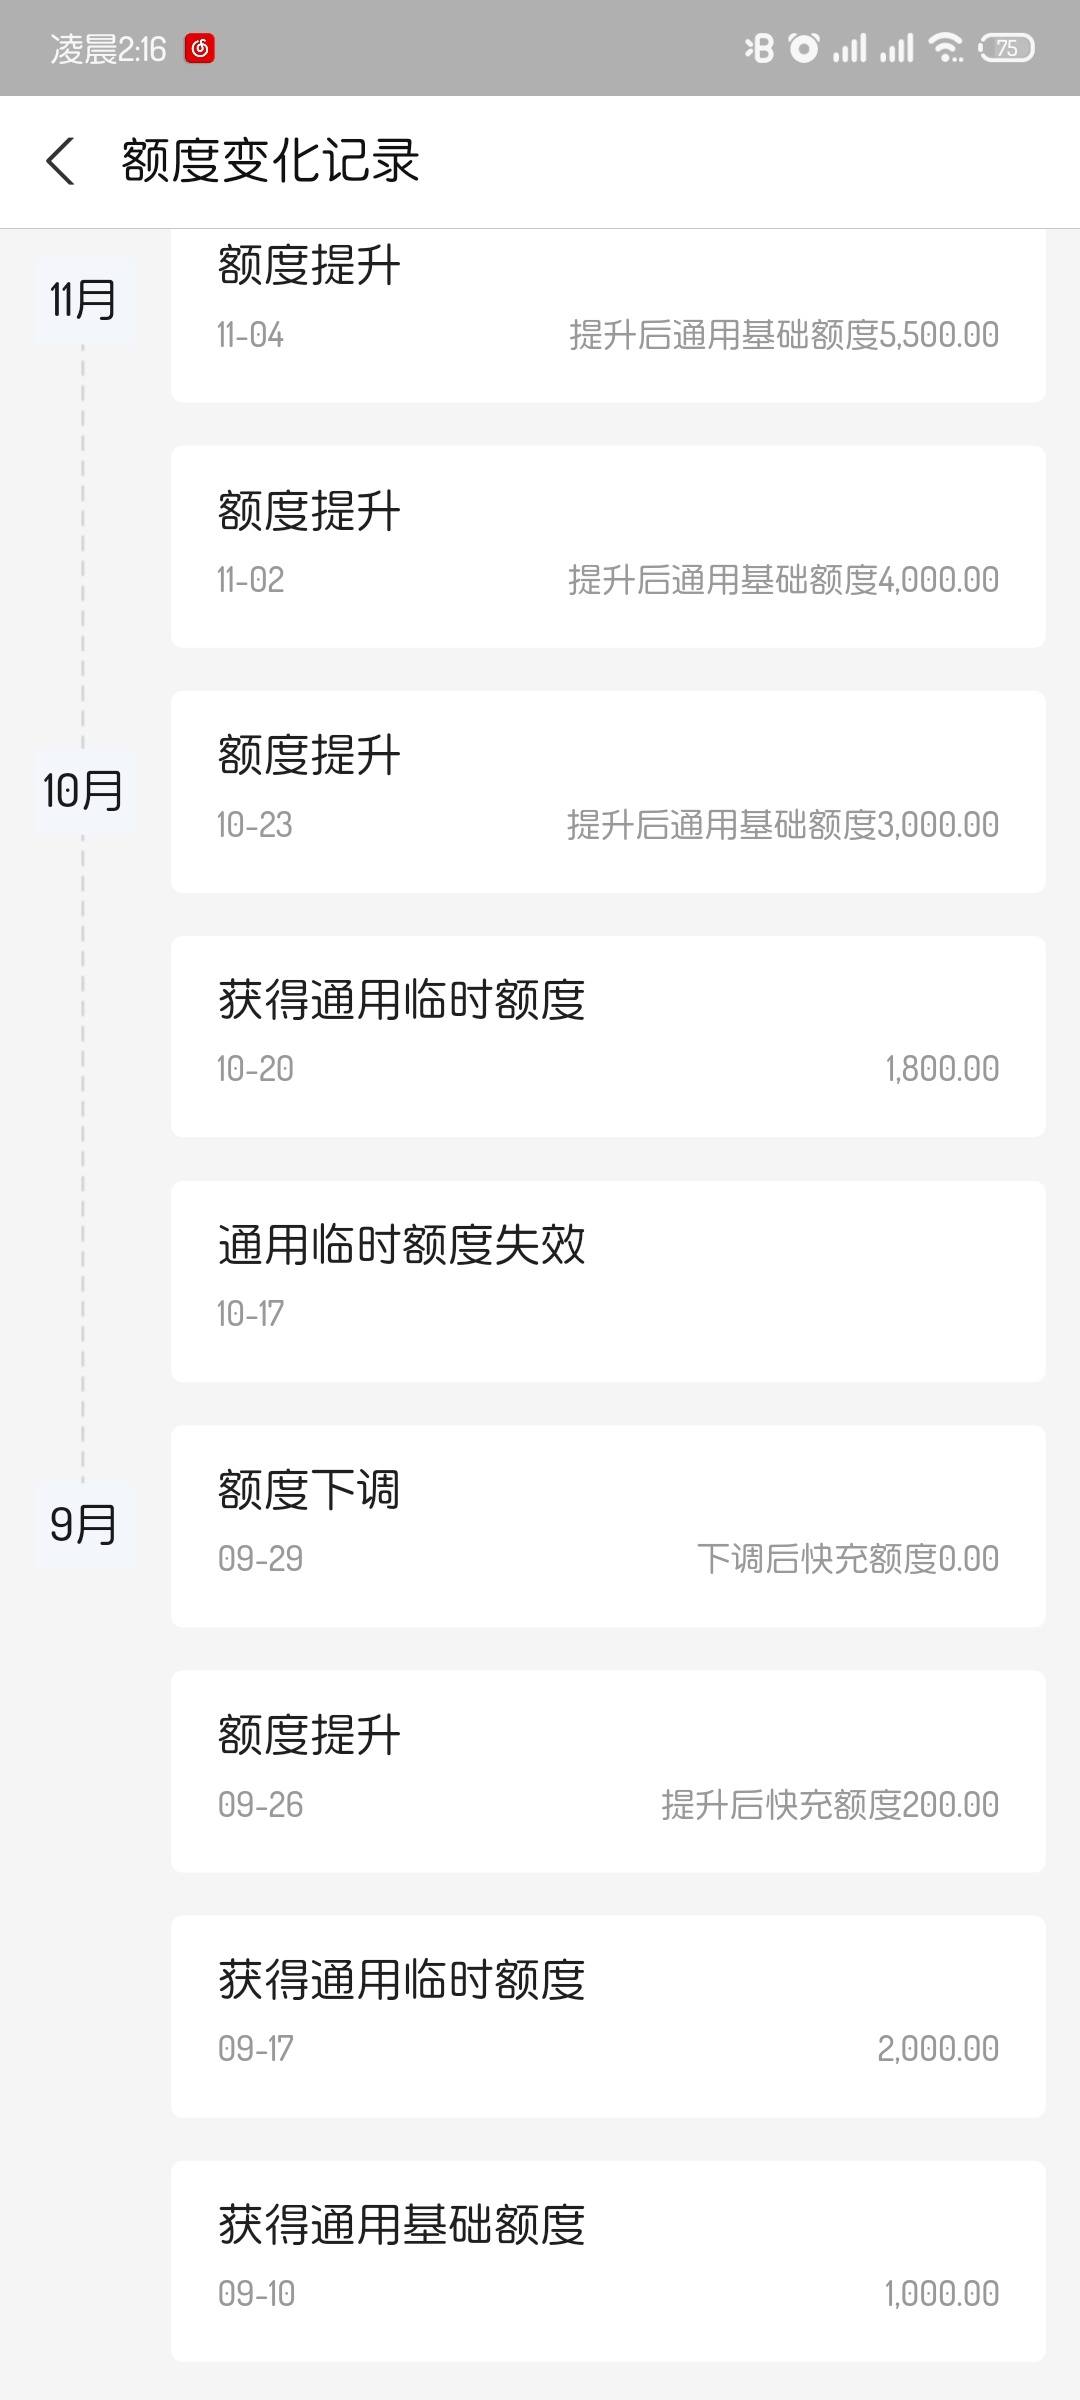The image size is (1080, 2400).
Task: Open the 09-26 额度提升 快充额度 record
Action: click(608, 1772)
